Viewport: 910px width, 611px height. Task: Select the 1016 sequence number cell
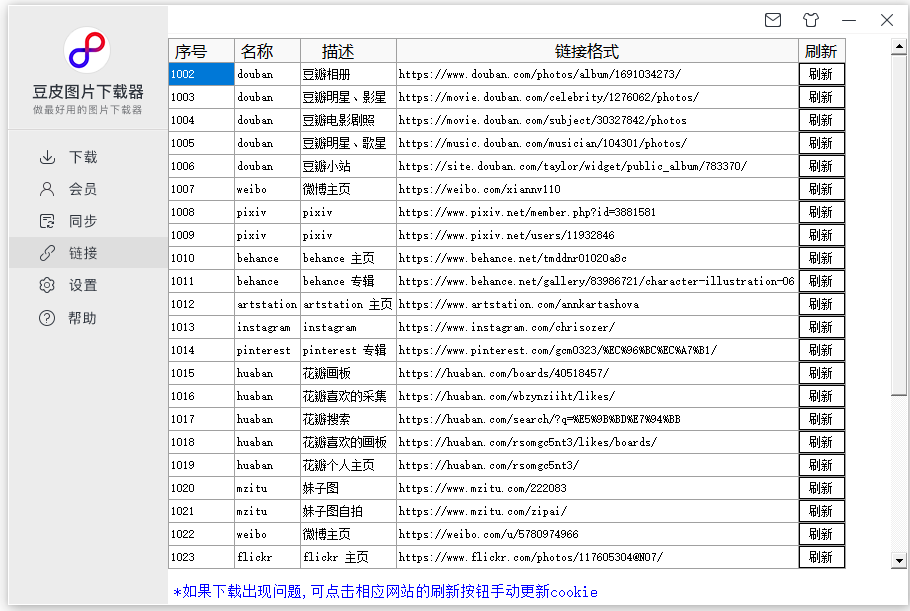201,396
